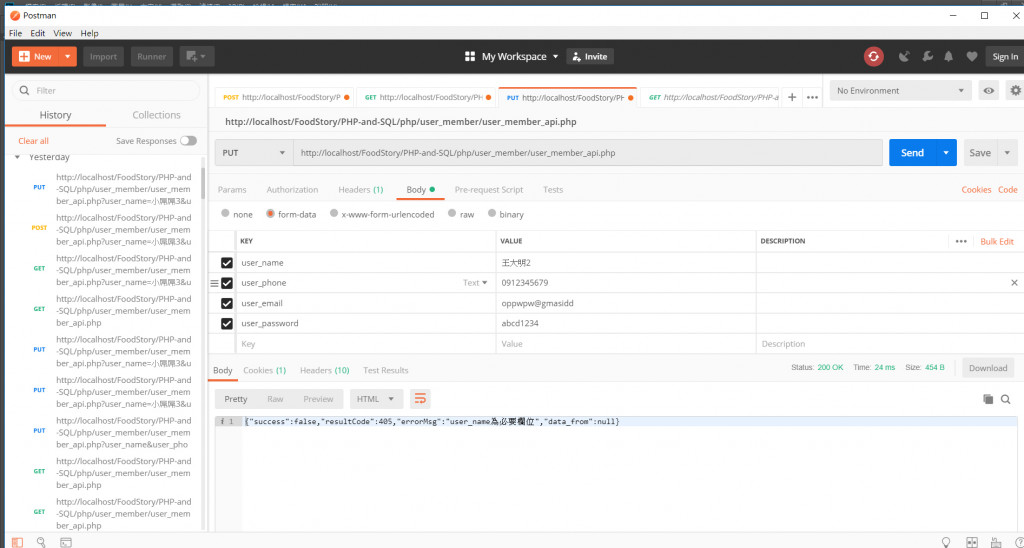This screenshot has height=548, width=1024.
Task: Click the Import button
Action: tap(103, 57)
